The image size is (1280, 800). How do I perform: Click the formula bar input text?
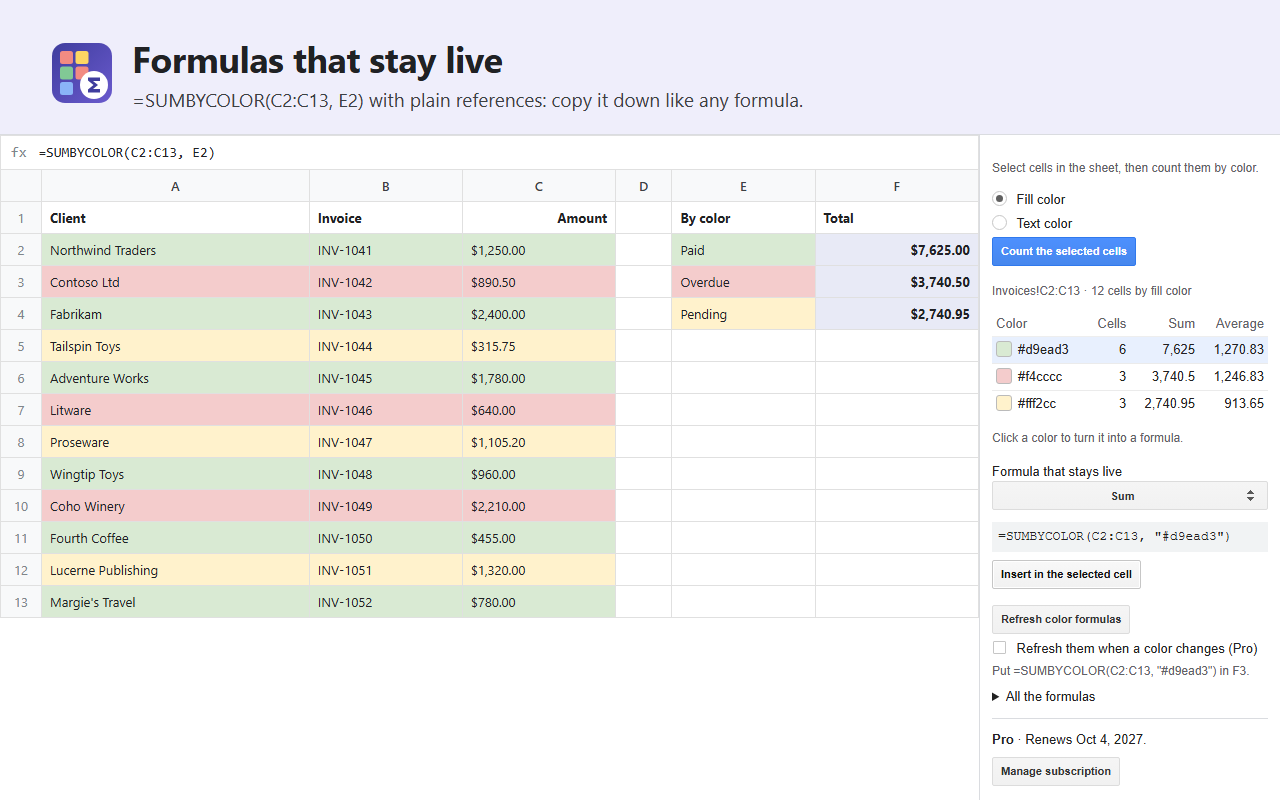pos(127,153)
